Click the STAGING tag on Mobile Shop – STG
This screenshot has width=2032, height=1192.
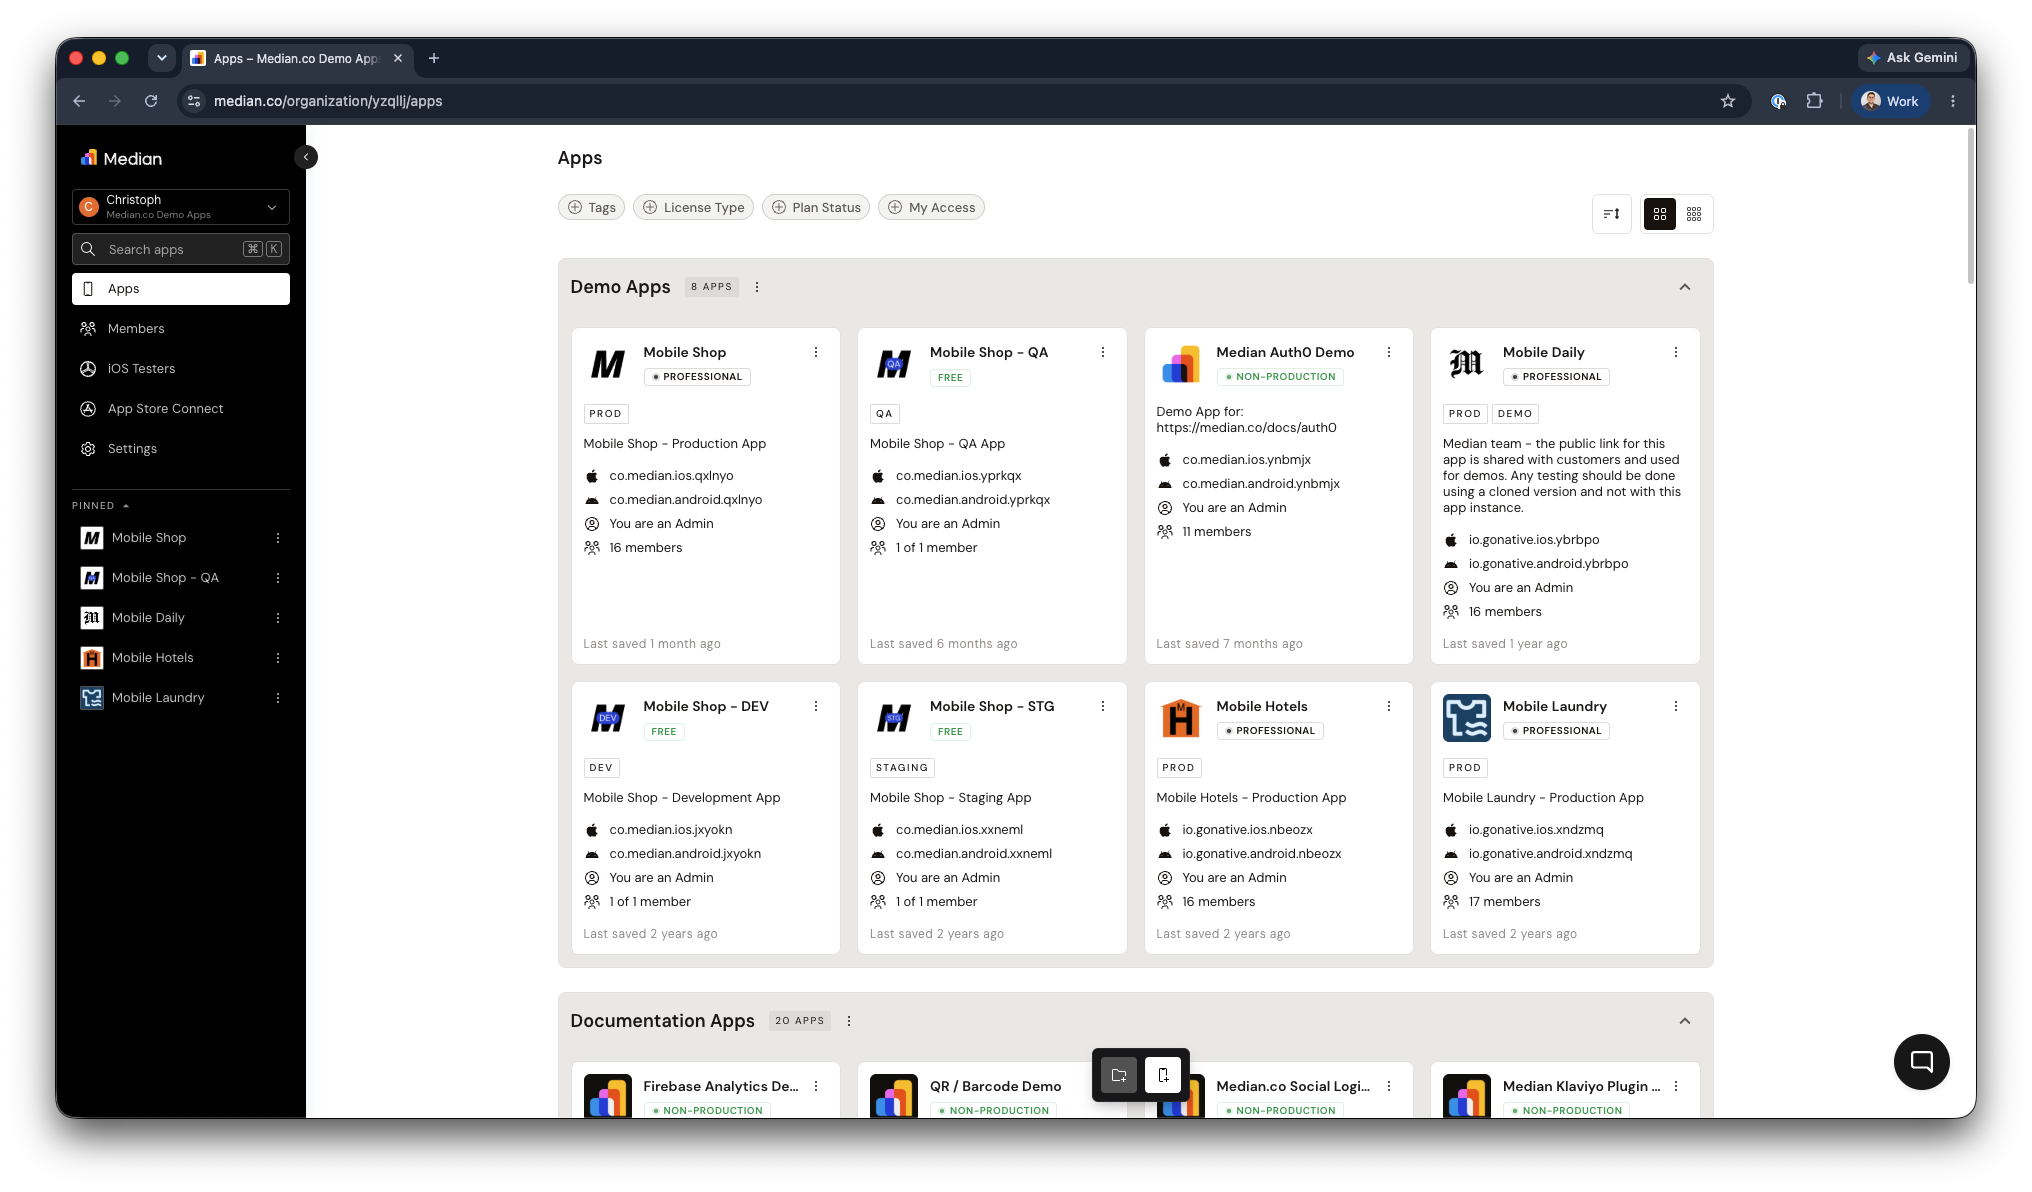click(902, 767)
